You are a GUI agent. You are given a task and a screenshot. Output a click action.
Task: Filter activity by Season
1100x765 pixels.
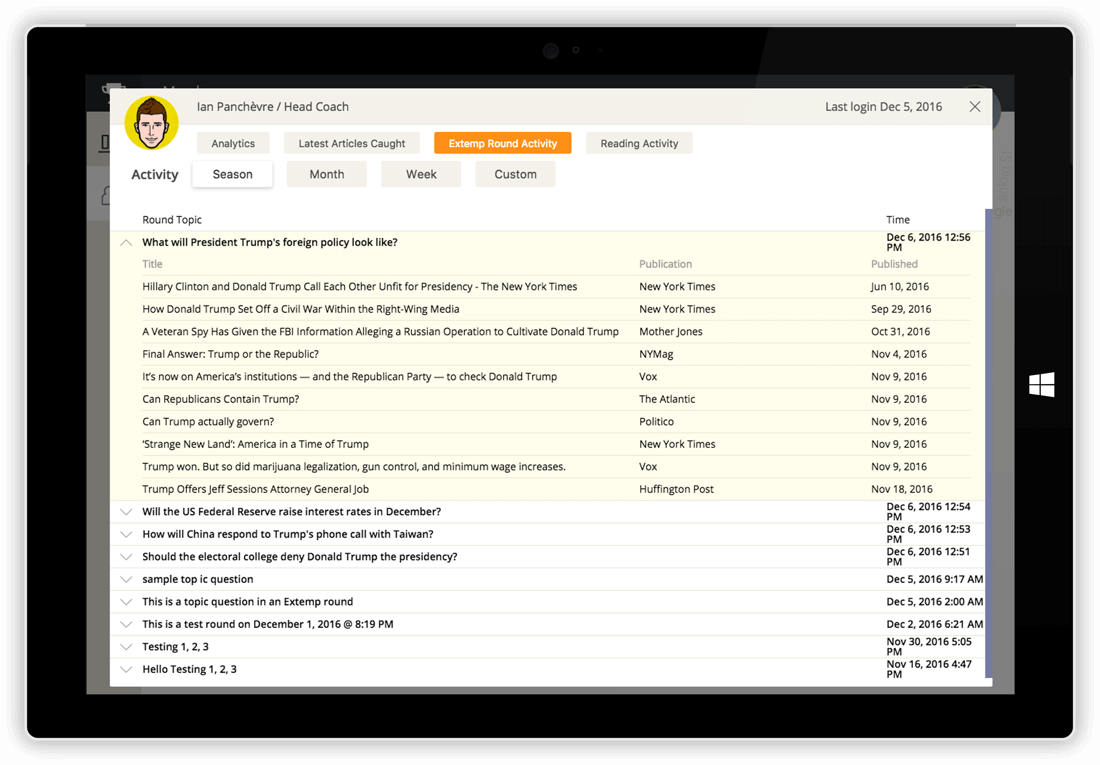(x=232, y=174)
